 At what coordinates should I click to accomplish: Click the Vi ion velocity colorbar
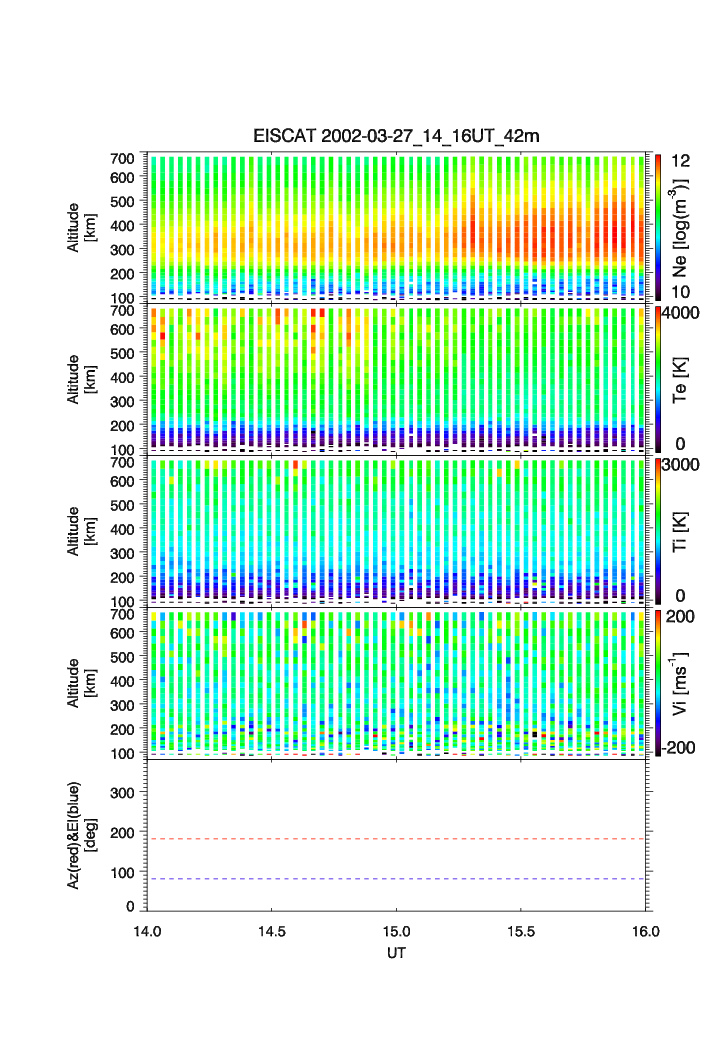pyautogui.click(x=659, y=683)
